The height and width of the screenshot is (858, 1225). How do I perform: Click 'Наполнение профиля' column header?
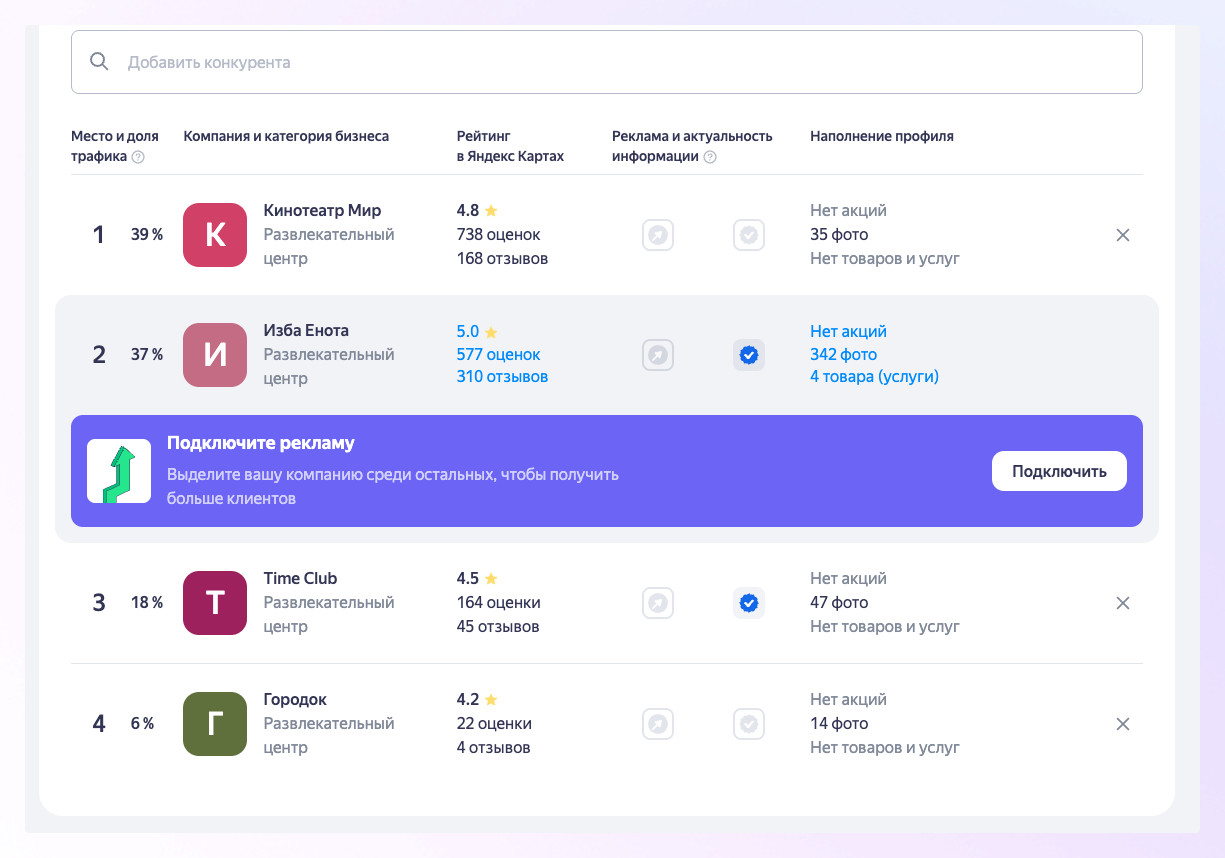(882, 136)
